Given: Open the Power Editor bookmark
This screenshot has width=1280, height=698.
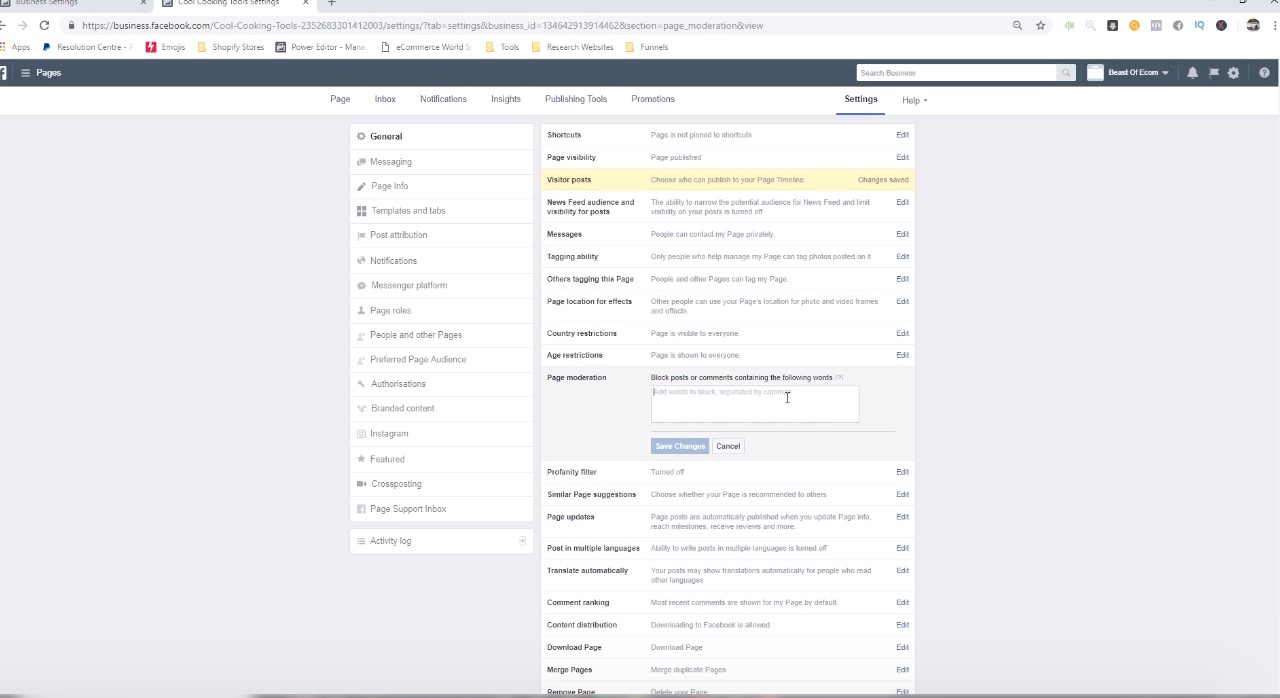Looking at the screenshot, I should point(321,47).
